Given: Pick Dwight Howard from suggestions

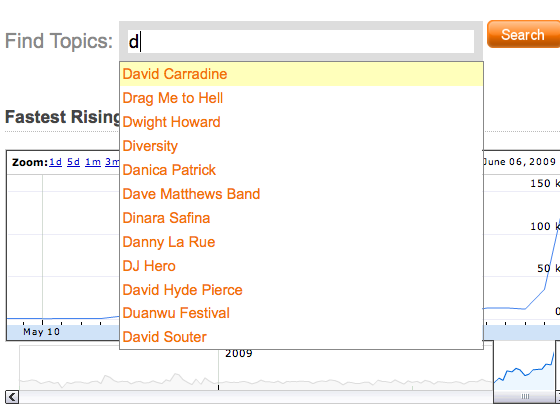Looking at the screenshot, I should pos(301,122).
